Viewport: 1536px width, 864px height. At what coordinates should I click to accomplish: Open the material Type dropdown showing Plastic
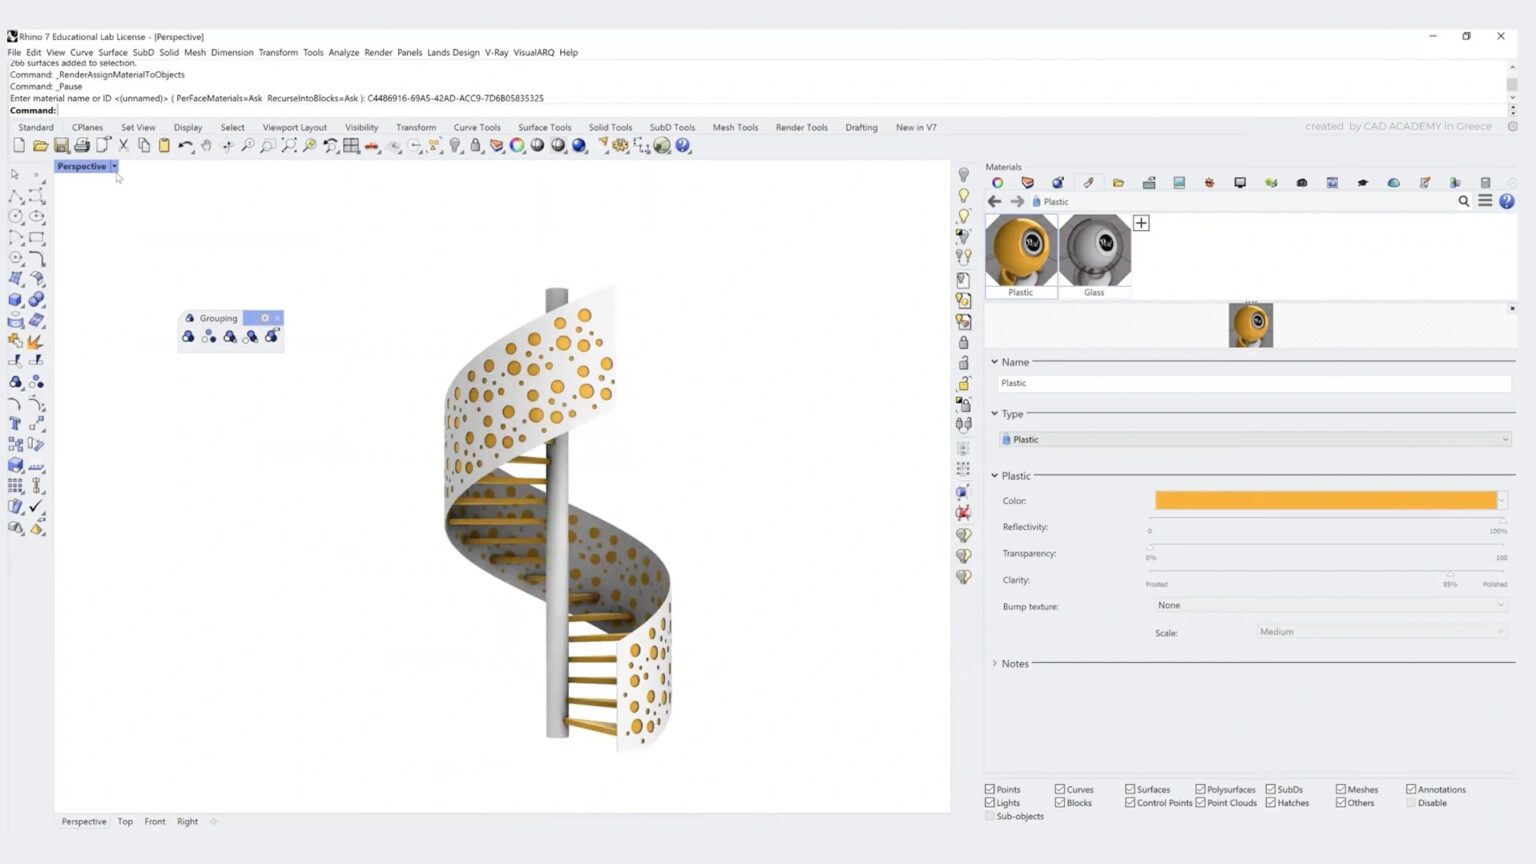click(1254, 439)
